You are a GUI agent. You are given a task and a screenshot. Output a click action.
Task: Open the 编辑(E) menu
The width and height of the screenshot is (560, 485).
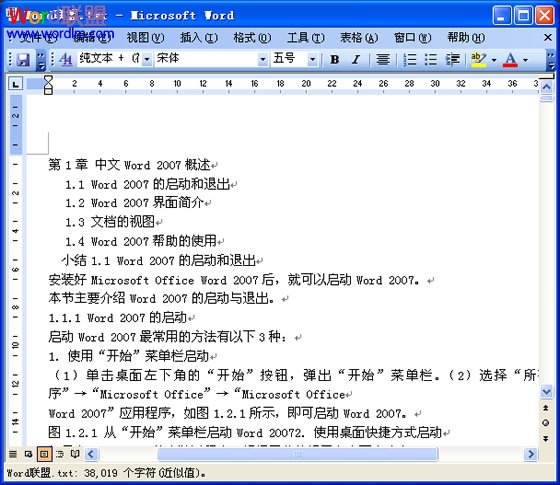[x=92, y=38]
